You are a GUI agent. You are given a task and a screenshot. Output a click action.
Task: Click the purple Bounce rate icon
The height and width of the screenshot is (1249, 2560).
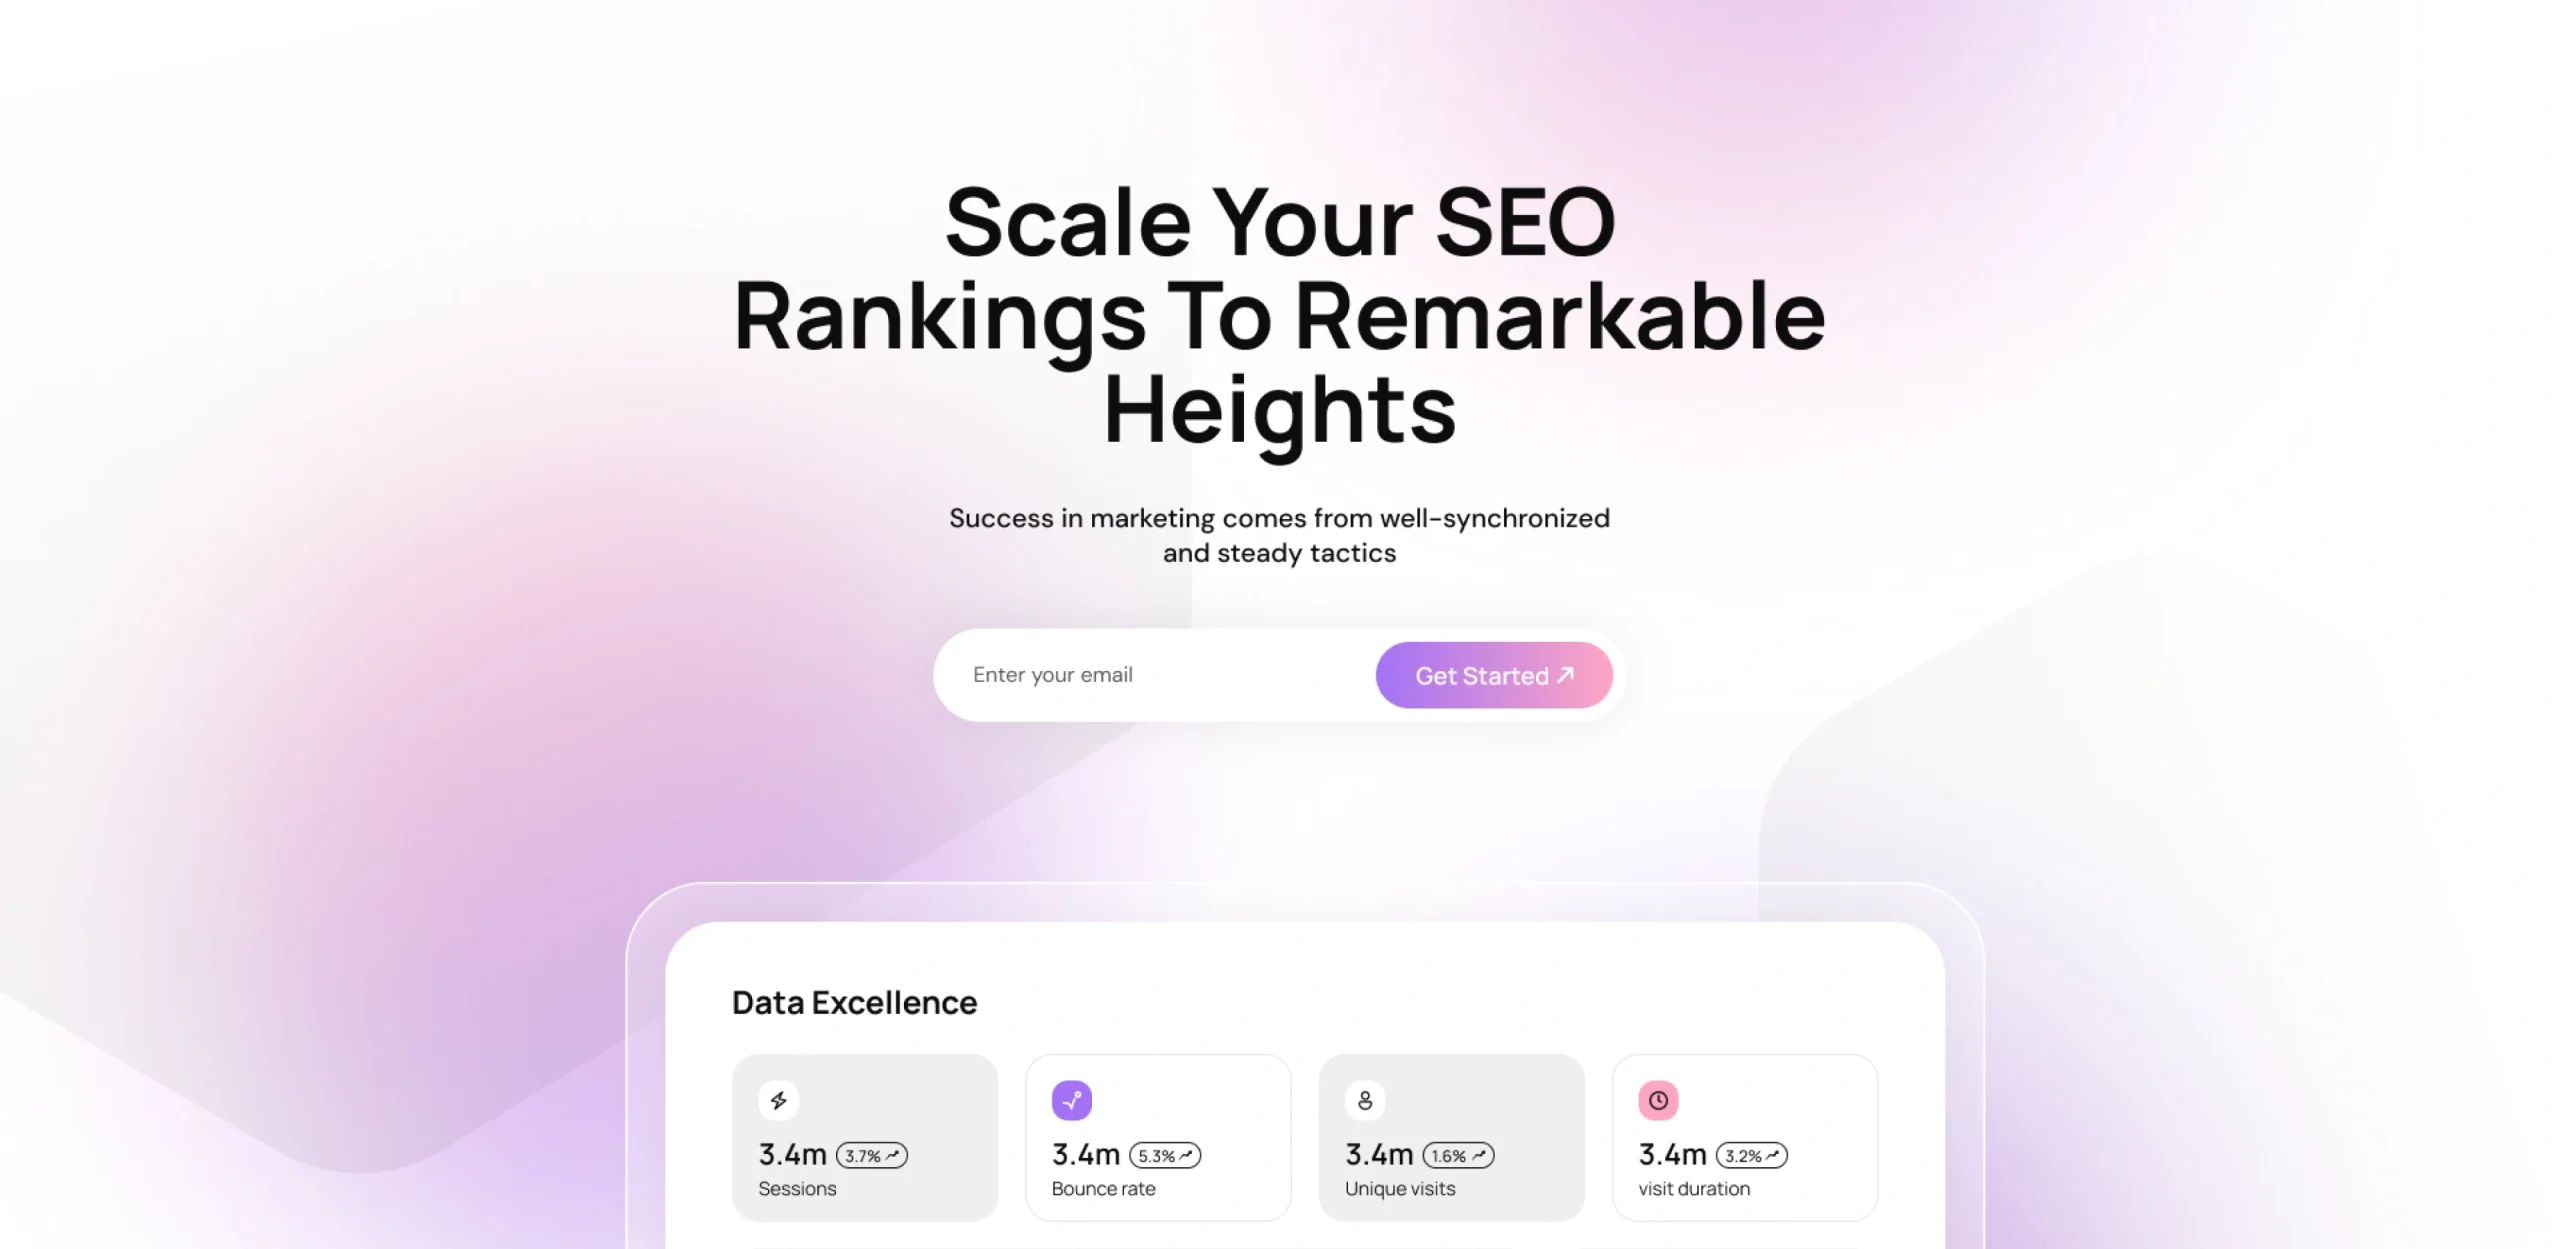(1071, 1100)
